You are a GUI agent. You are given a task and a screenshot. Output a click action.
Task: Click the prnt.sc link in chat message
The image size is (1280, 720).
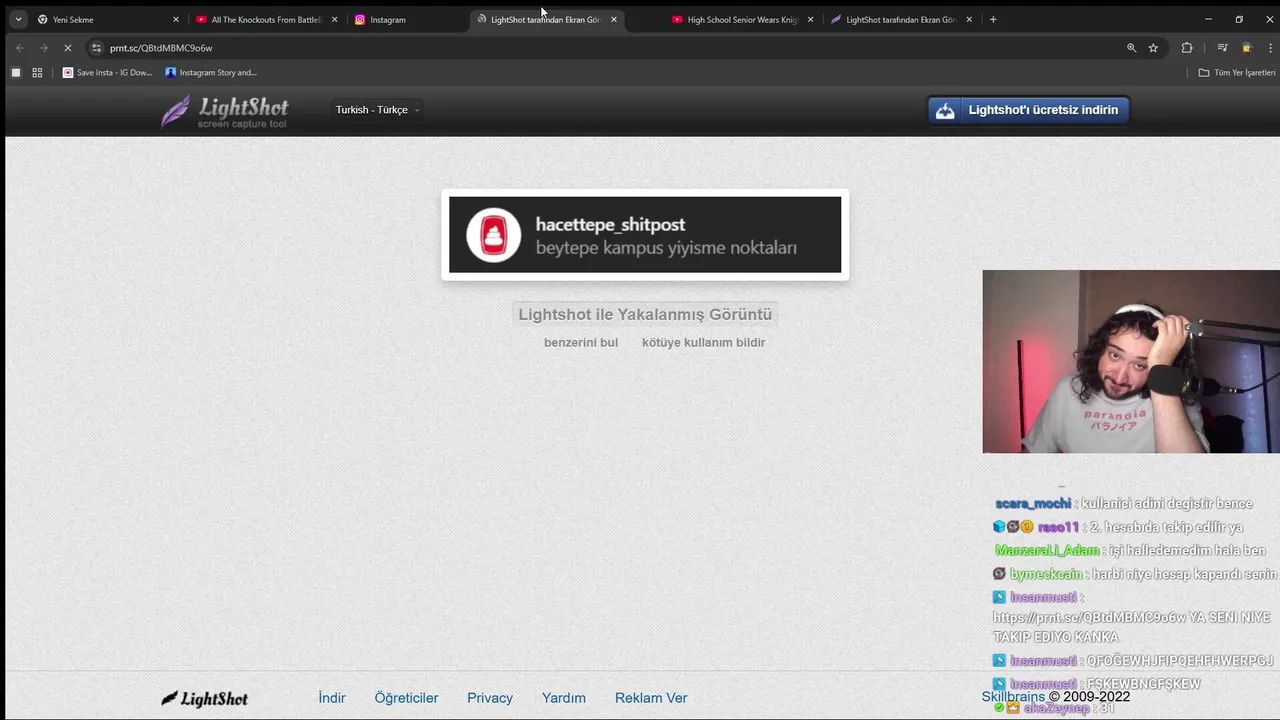[x=1089, y=618]
